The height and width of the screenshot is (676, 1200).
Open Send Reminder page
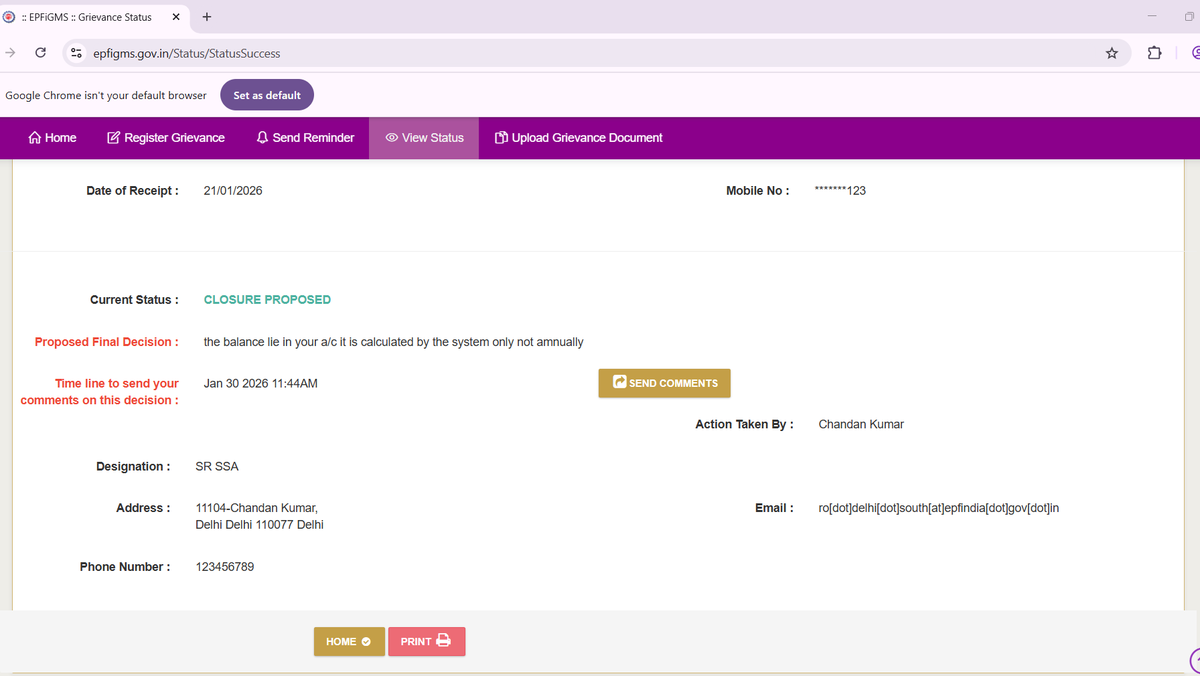pyautogui.click(x=305, y=138)
